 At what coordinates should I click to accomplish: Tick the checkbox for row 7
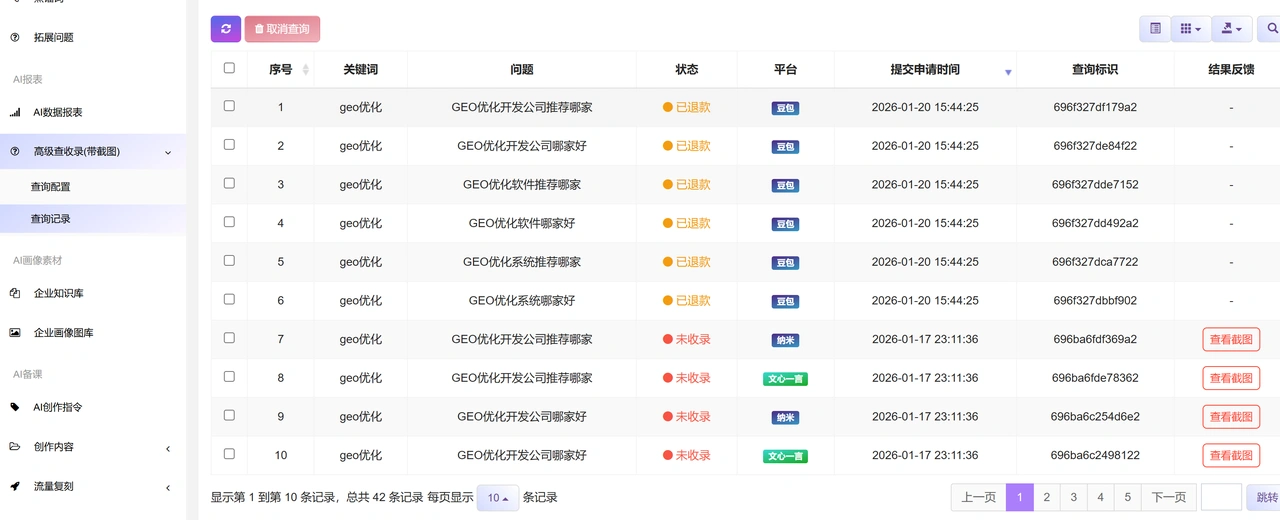(229, 337)
